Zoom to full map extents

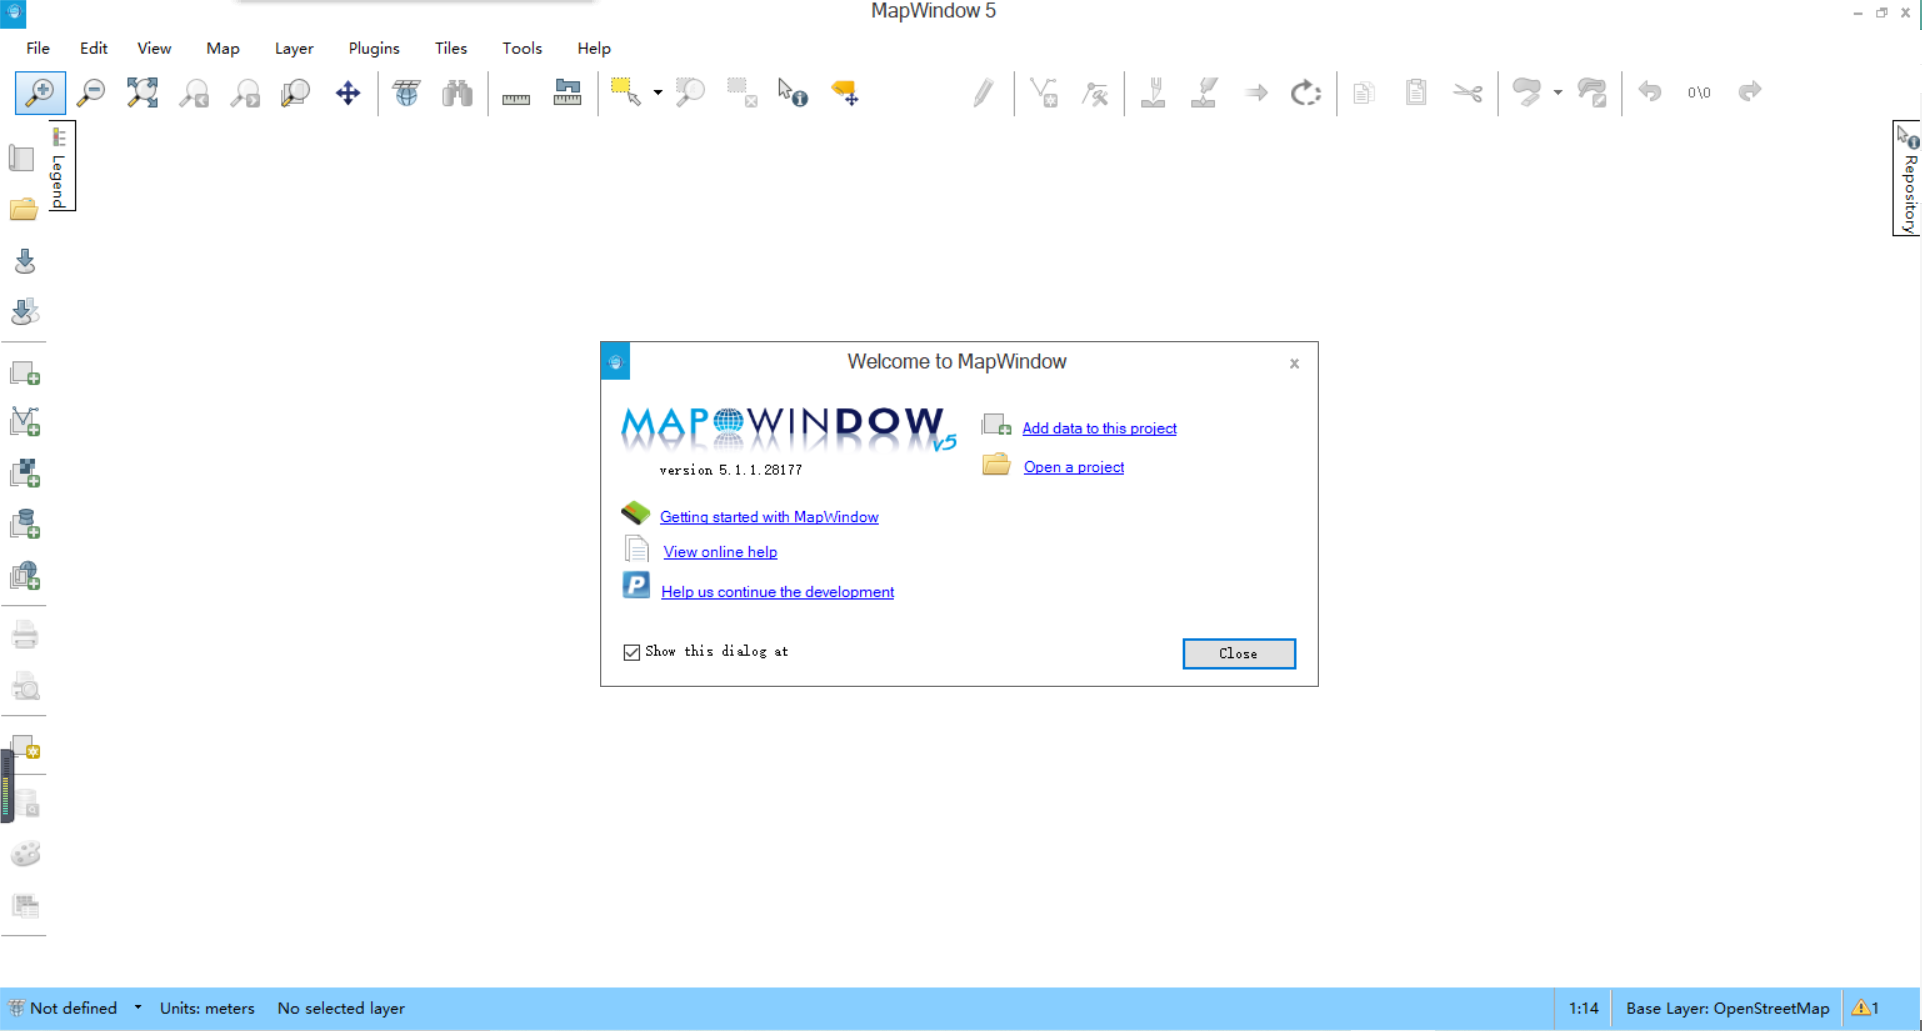point(143,93)
